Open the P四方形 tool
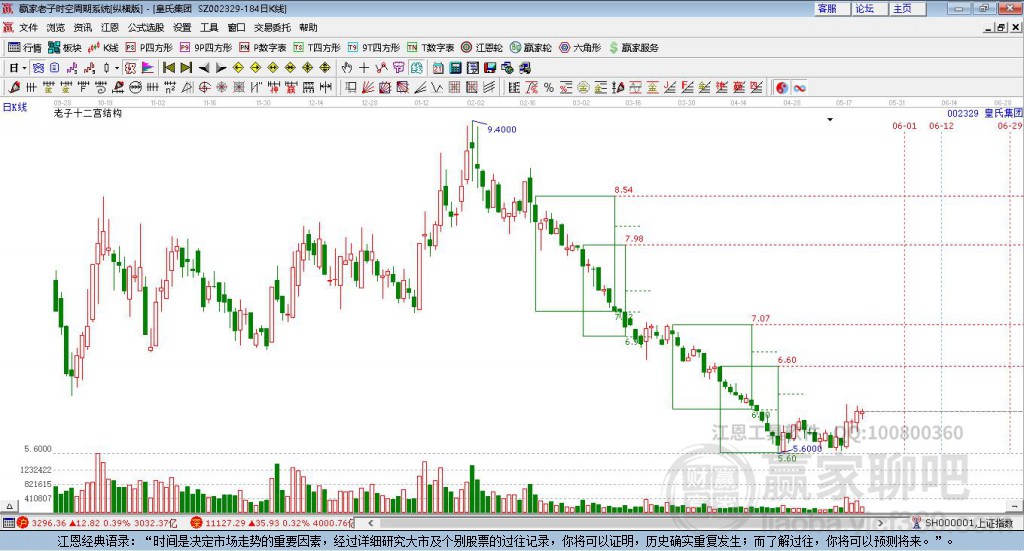The width and height of the screenshot is (1024, 551). click(149, 48)
